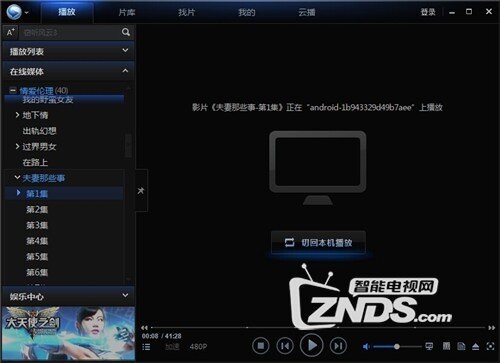Collapse the 在线媒体 panel chevron

pos(125,71)
